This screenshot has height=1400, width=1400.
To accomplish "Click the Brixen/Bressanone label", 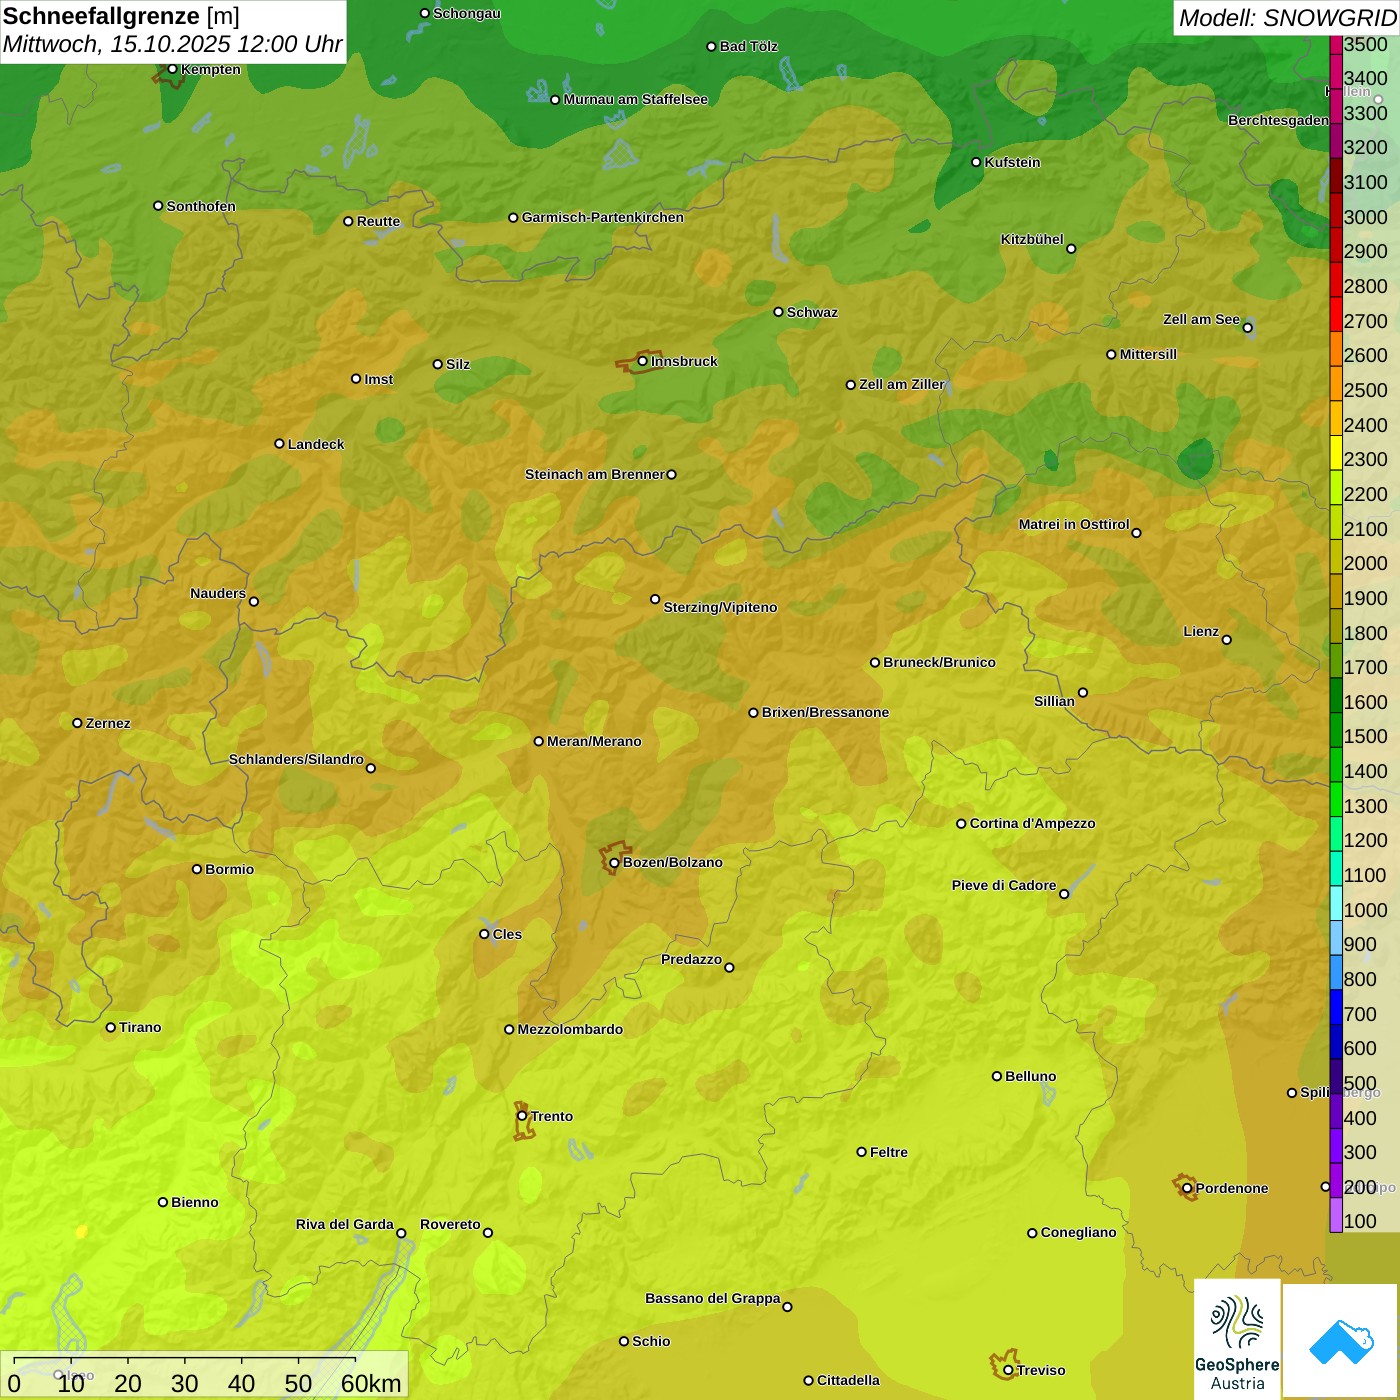I will point(825,712).
